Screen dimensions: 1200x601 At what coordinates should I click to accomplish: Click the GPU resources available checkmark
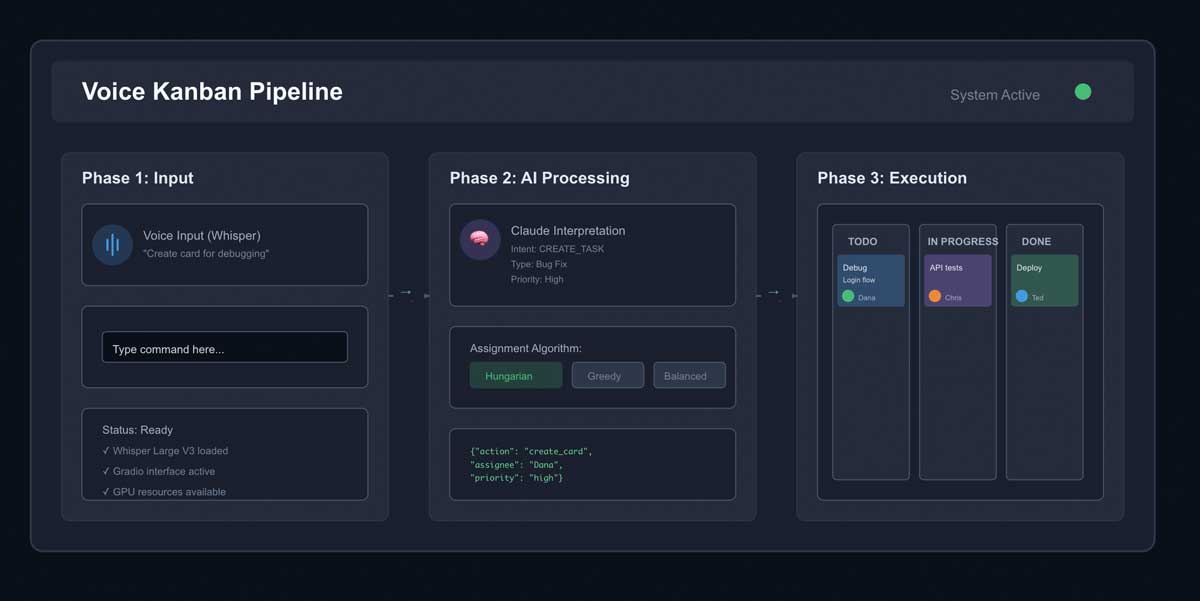pos(106,491)
